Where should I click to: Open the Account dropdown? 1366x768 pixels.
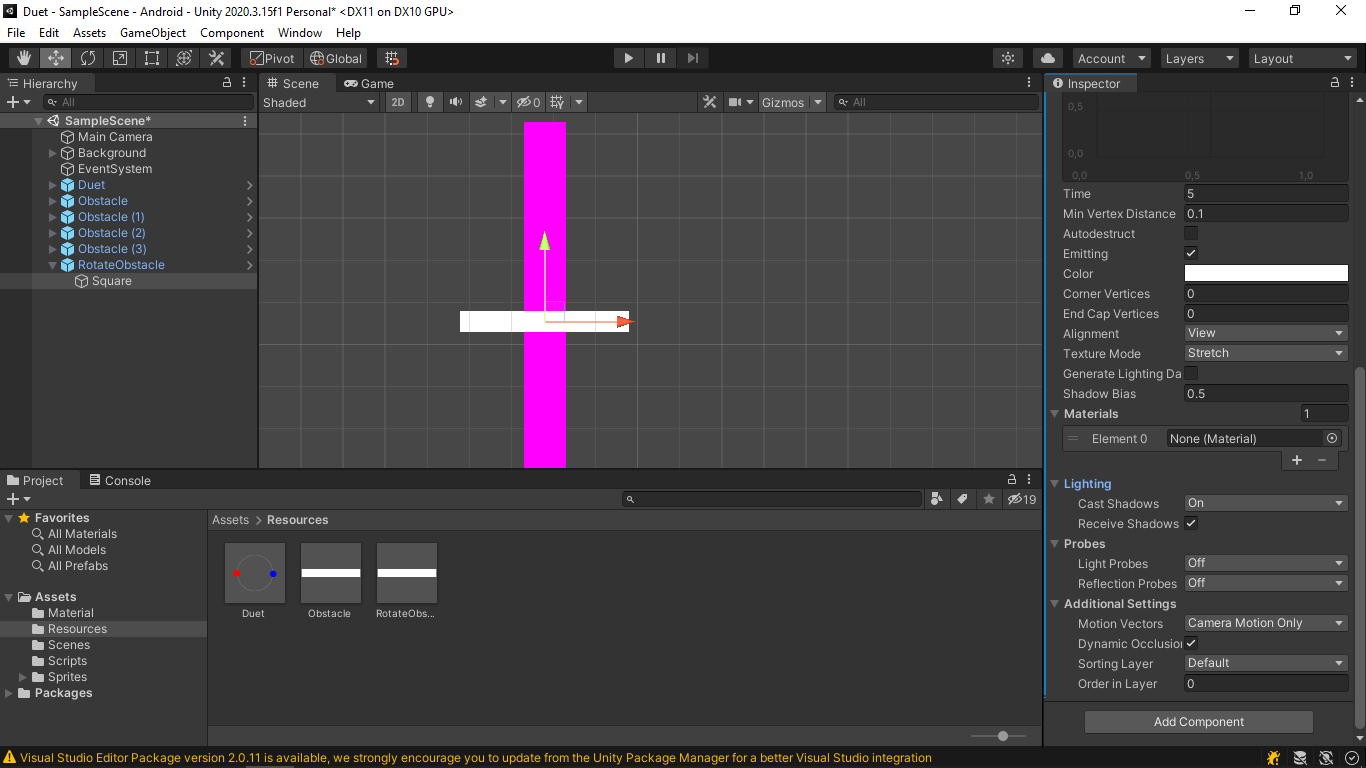(1111, 58)
